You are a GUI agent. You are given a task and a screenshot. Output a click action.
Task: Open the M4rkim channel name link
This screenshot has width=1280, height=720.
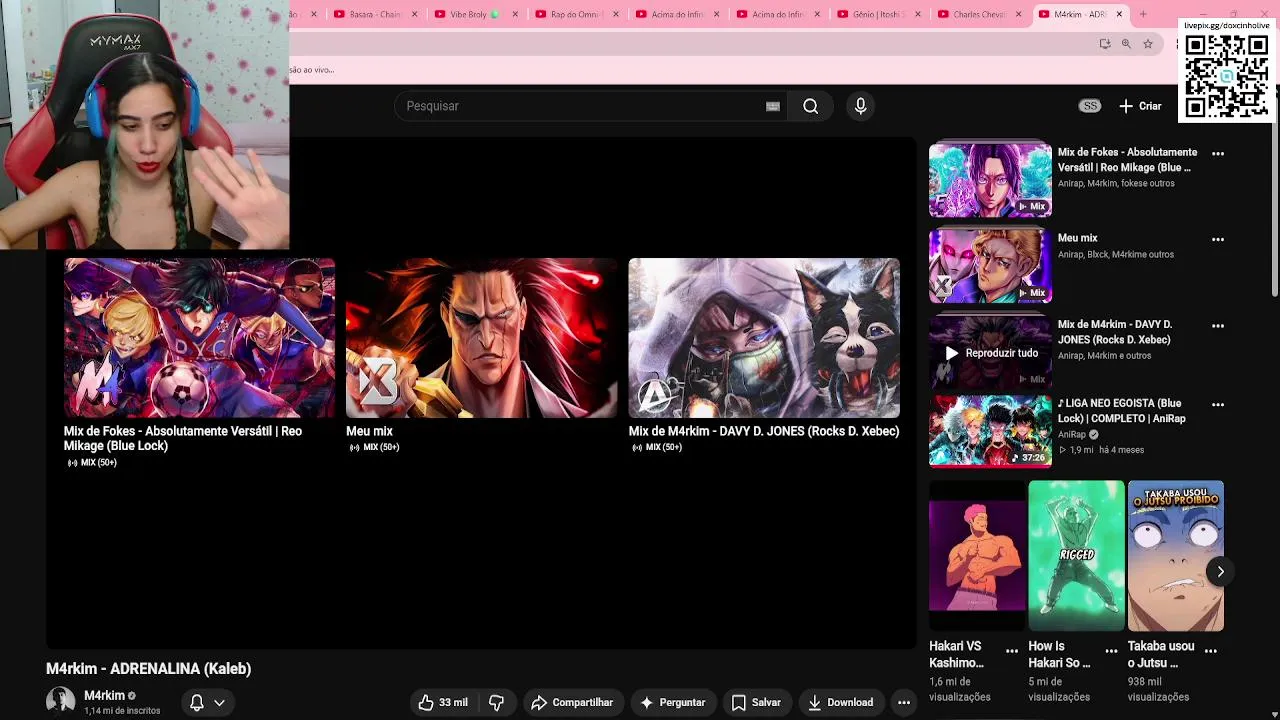pos(104,696)
